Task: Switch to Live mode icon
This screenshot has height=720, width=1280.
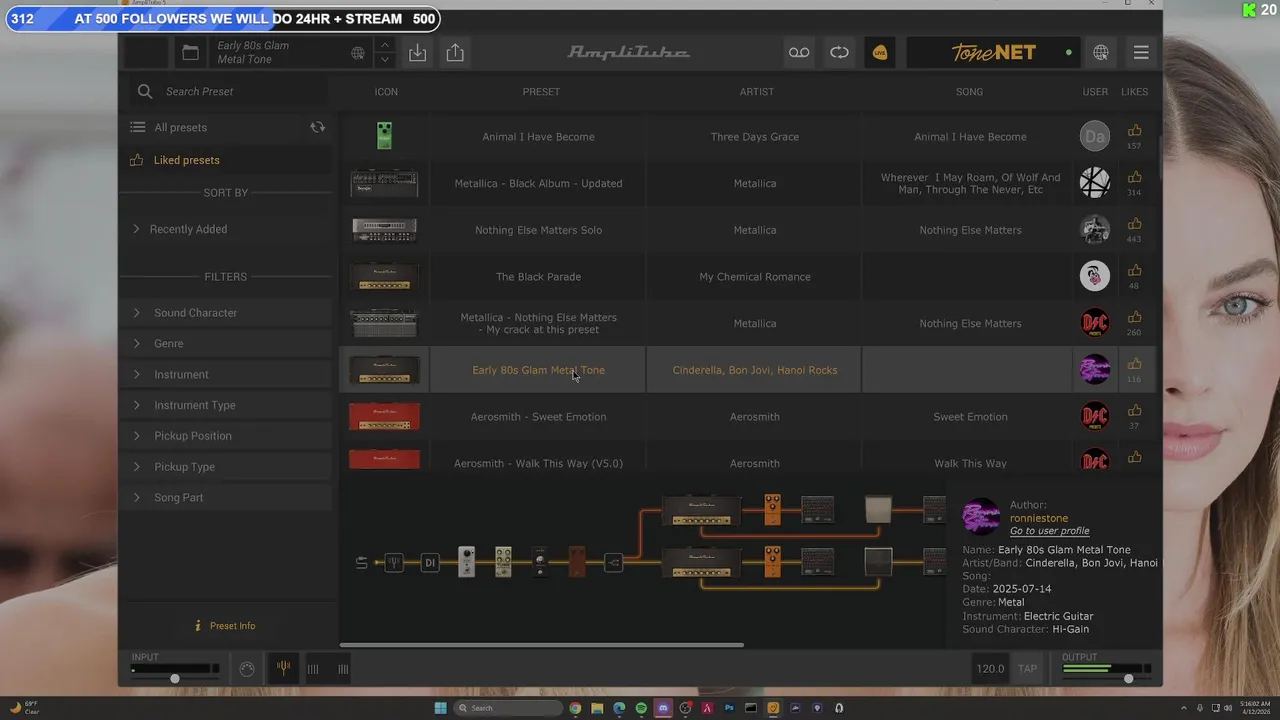Action: [880, 53]
